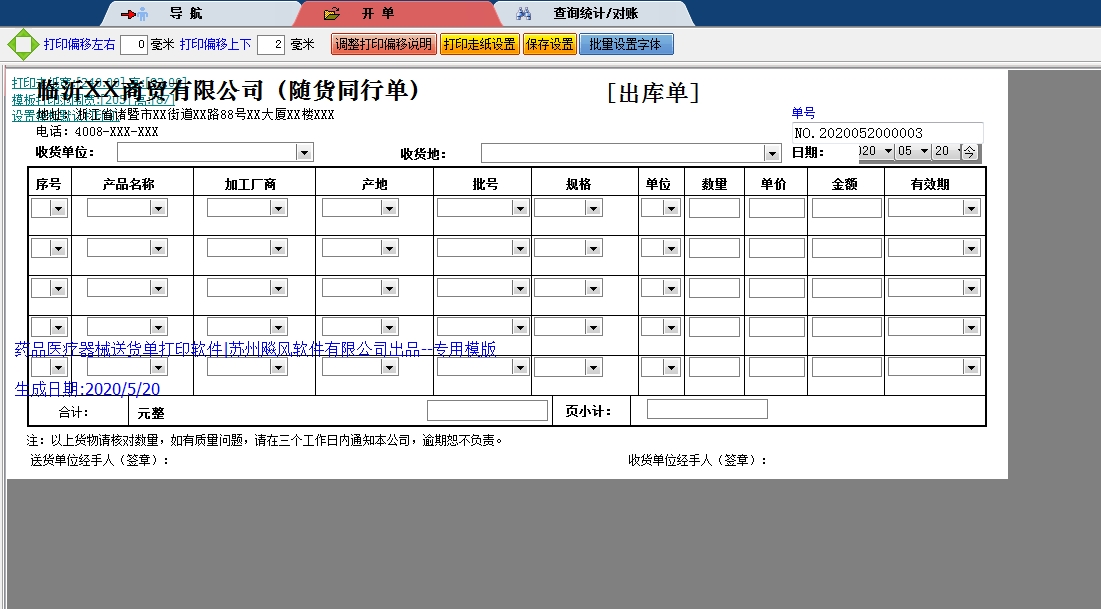Open the 收货地 dropdown list
The image size is (1101, 609).
tap(771, 153)
